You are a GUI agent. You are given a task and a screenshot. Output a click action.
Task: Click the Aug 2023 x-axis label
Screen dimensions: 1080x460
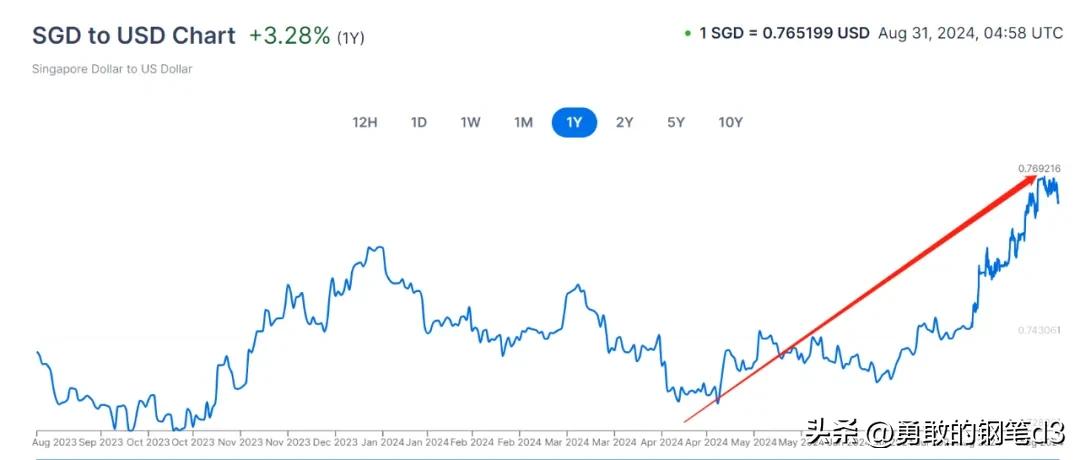pos(54,440)
